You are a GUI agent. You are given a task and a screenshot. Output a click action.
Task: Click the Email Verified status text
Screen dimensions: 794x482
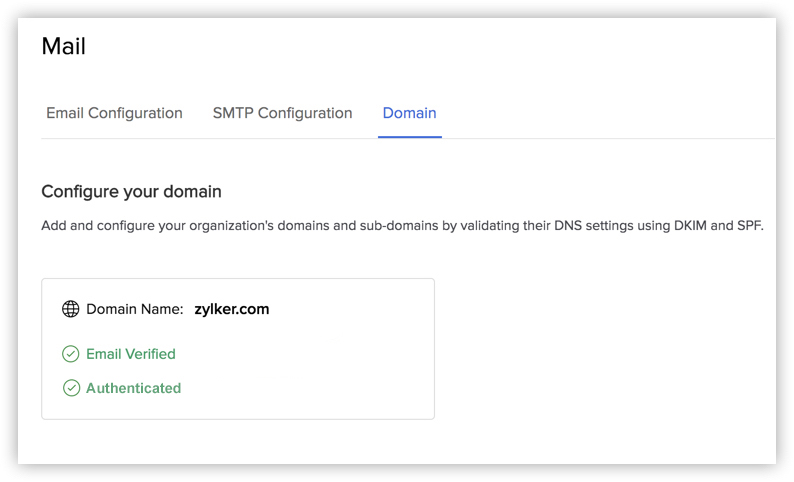click(131, 354)
